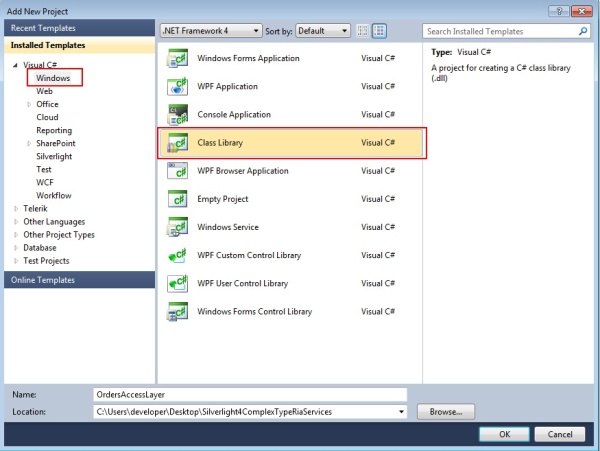This screenshot has height=451, width=600.
Task: Click the Test Projects label
Action: [x=46, y=261]
